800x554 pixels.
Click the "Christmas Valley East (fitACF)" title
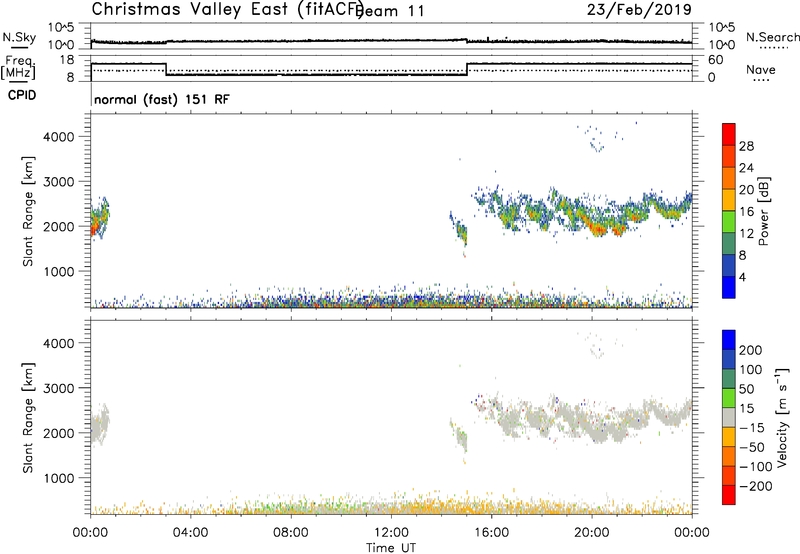tap(227, 9)
